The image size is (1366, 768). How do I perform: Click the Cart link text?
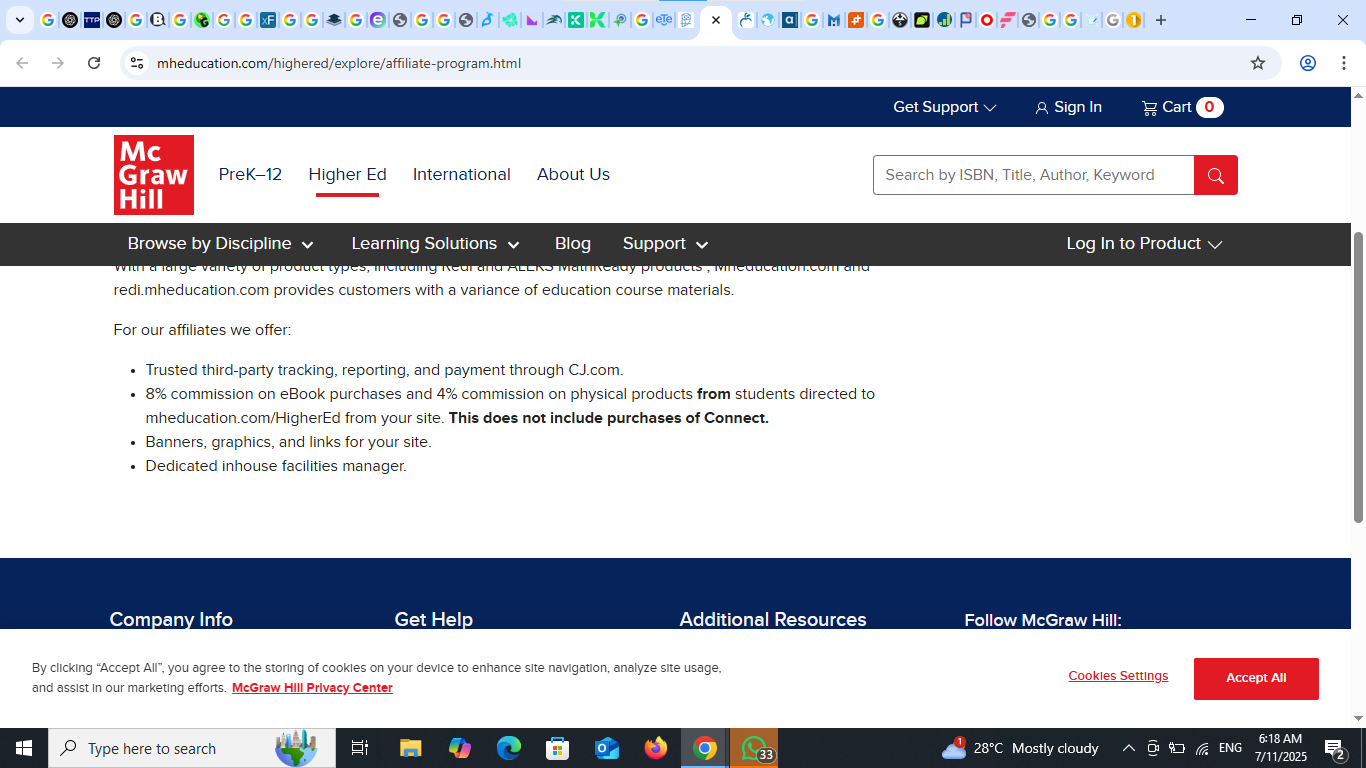pyautogui.click(x=1177, y=107)
